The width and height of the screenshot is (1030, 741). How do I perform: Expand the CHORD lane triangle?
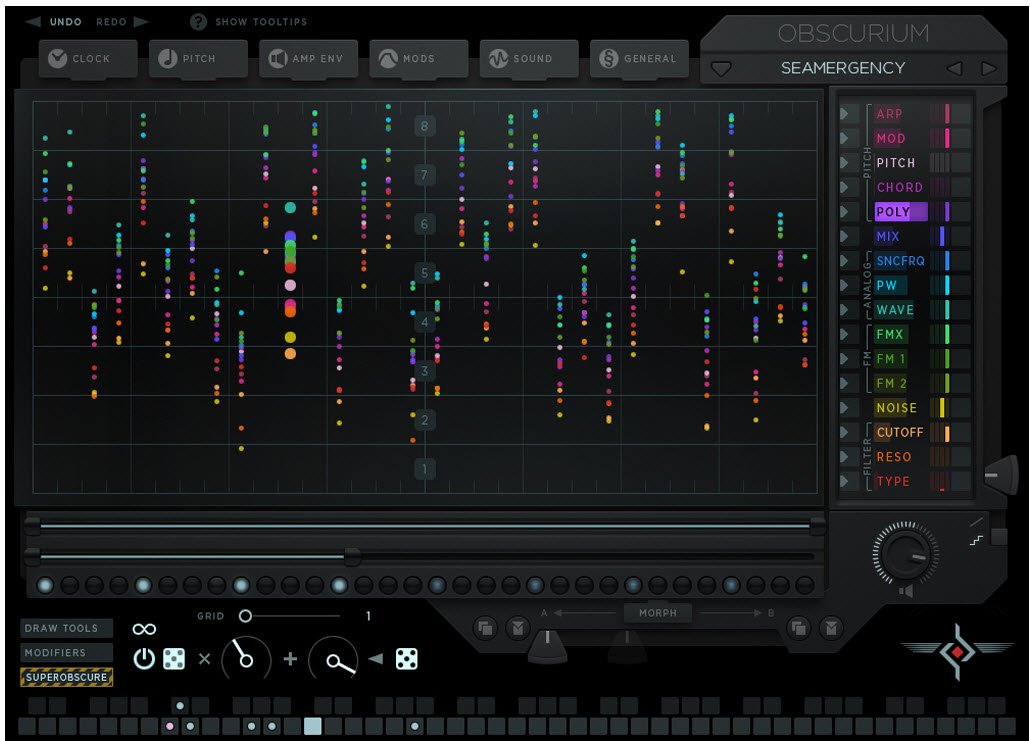[x=846, y=187]
